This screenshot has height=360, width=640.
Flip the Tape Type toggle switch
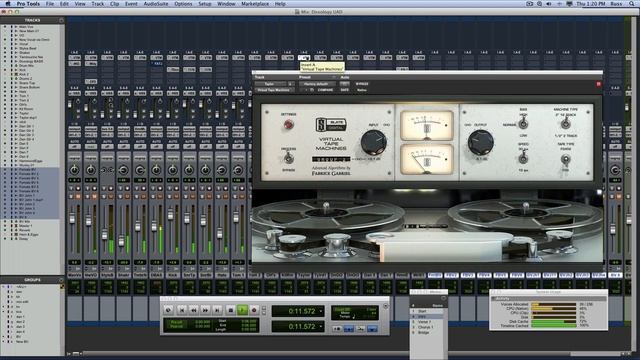pos(565,159)
